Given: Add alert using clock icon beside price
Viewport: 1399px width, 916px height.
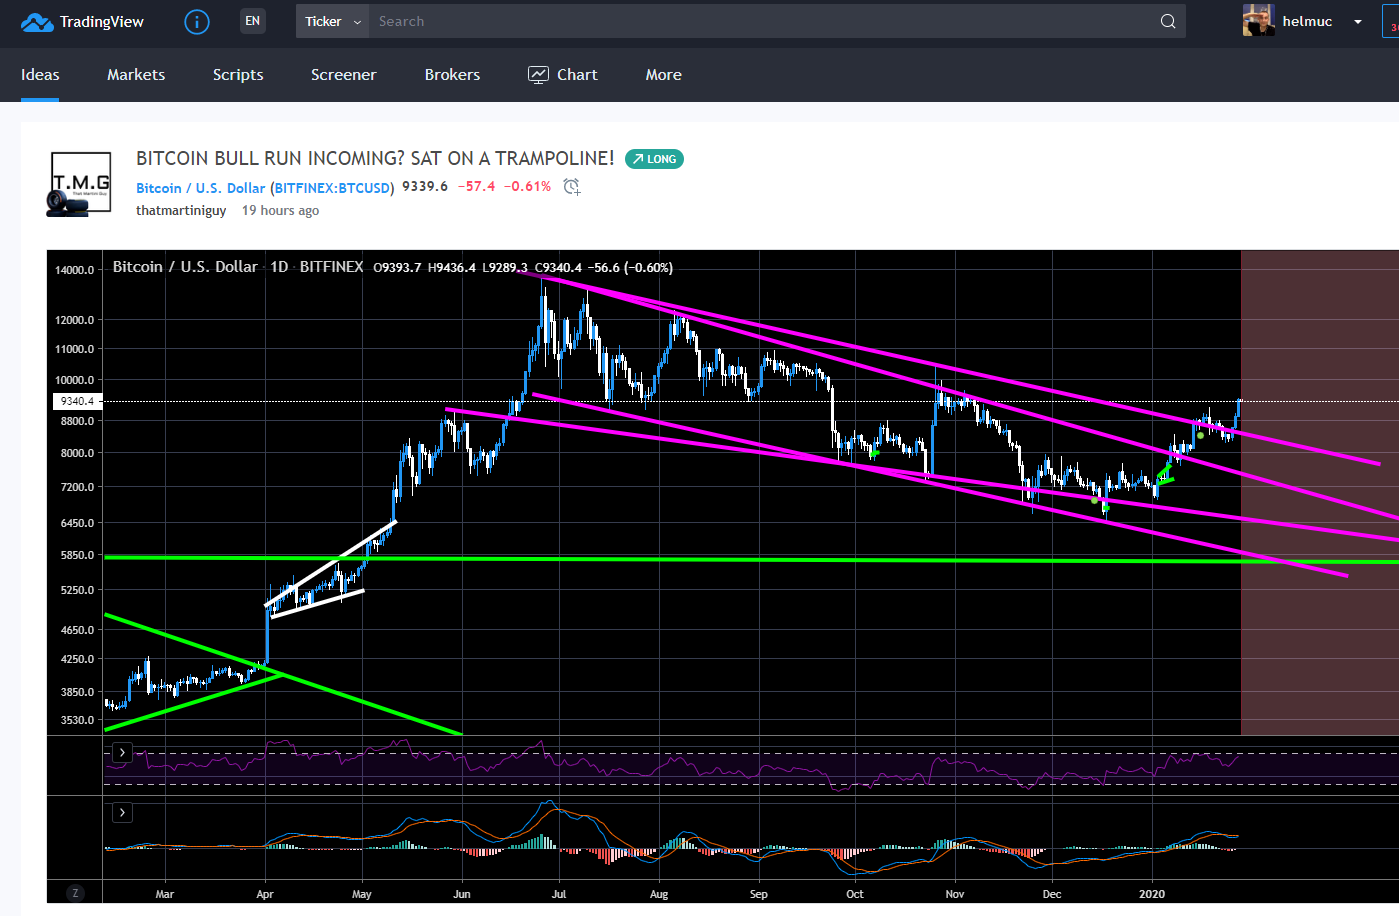Looking at the screenshot, I should (571, 187).
